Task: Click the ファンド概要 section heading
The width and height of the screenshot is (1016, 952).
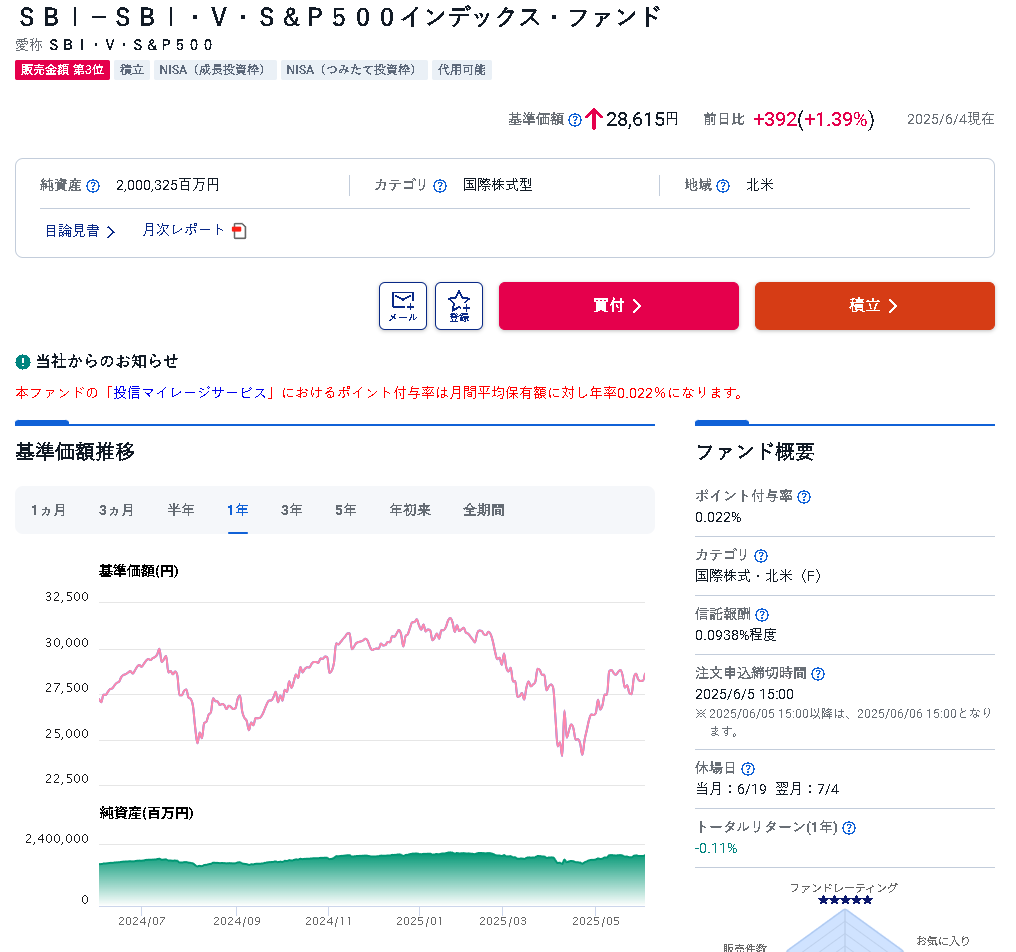Action: pyautogui.click(x=755, y=452)
